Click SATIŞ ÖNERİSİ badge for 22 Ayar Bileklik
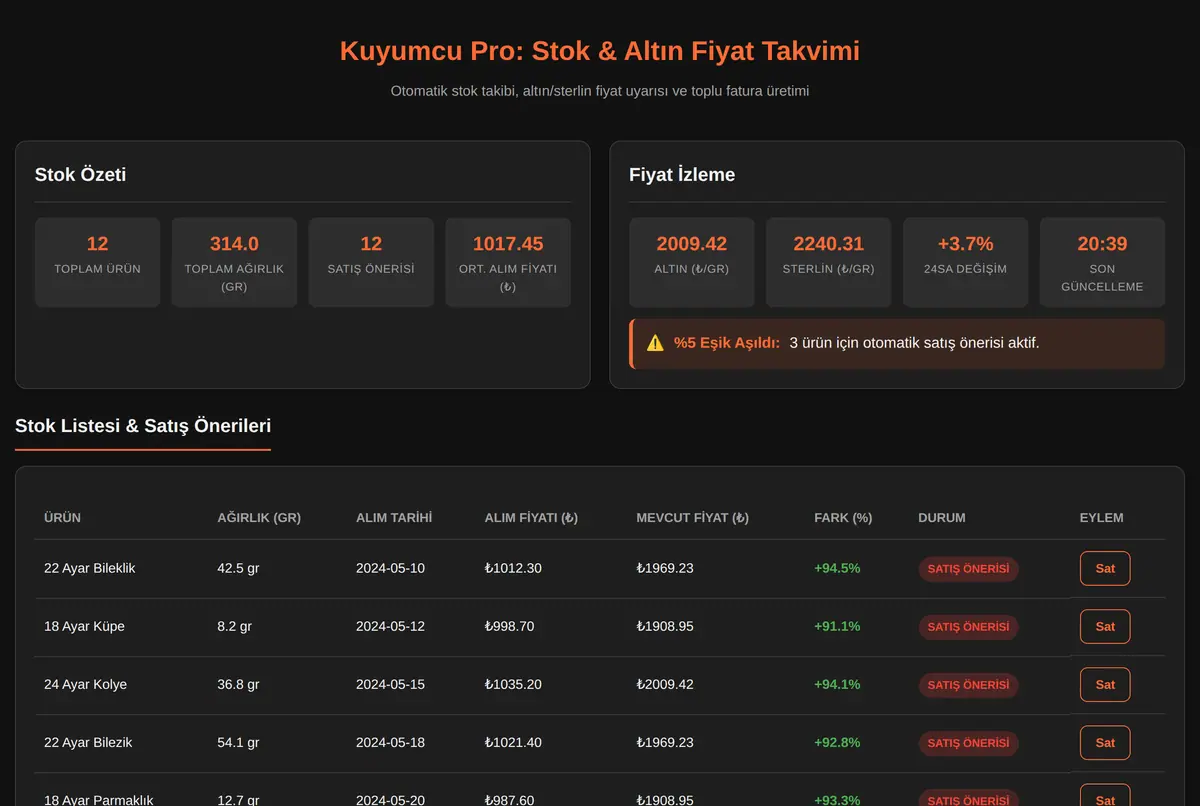1200x806 pixels. coord(968,569)
